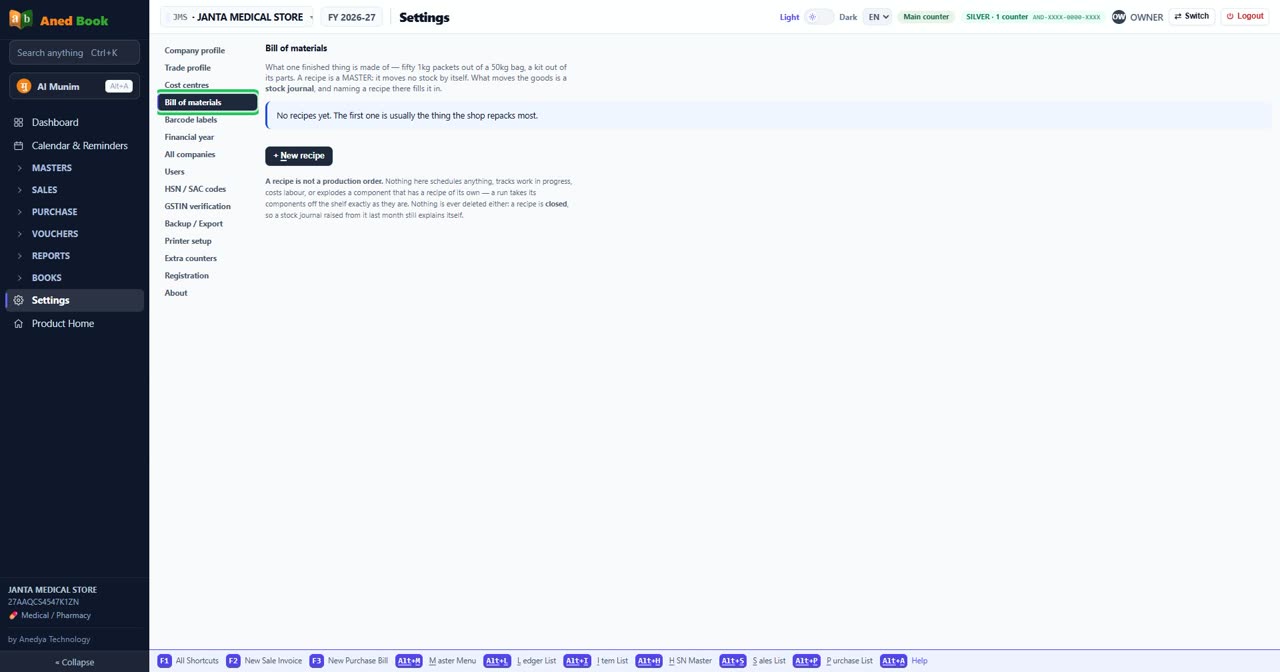The height and width of the screenshot is (672, 1280).
Task: Click the Aned Book logo icon
Action: pos(20,19)
